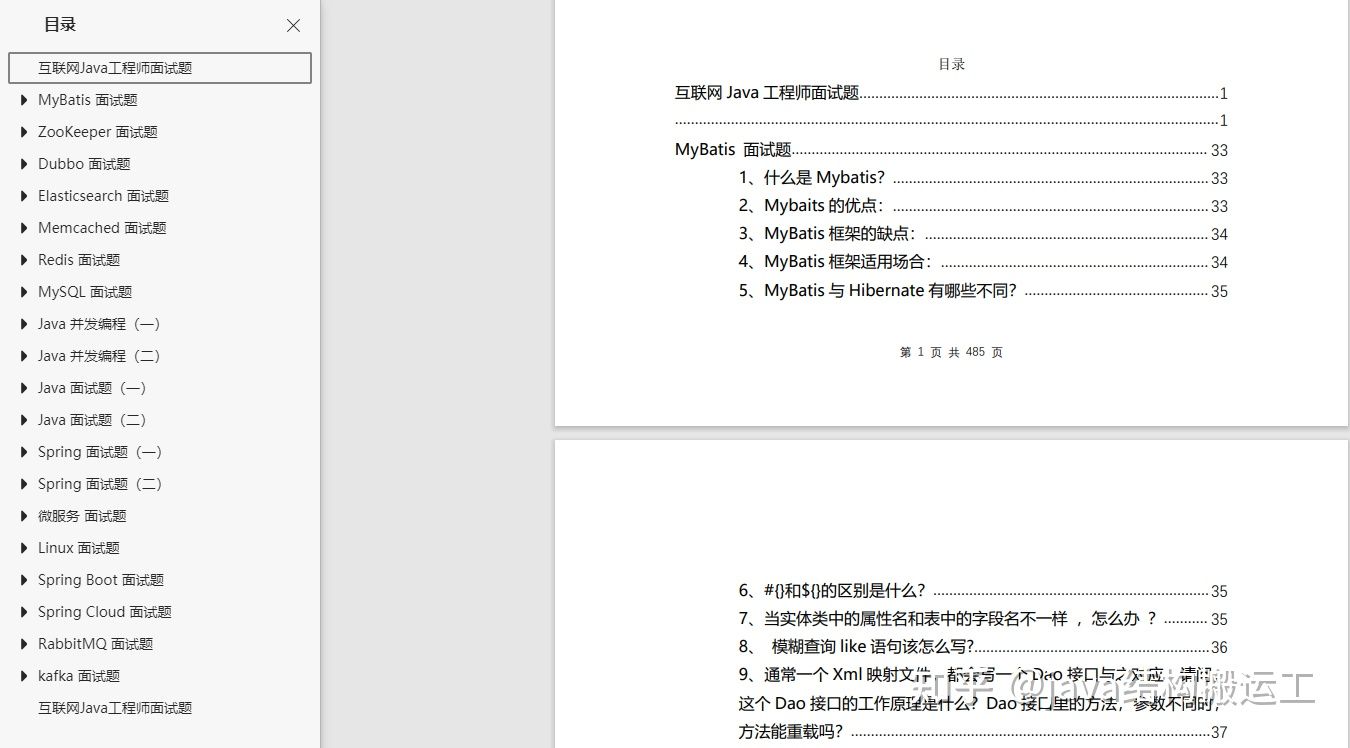Expand the Java 面试题（二）arrow
This screenshot has width=1350, height=748.
tap(24, 420)
